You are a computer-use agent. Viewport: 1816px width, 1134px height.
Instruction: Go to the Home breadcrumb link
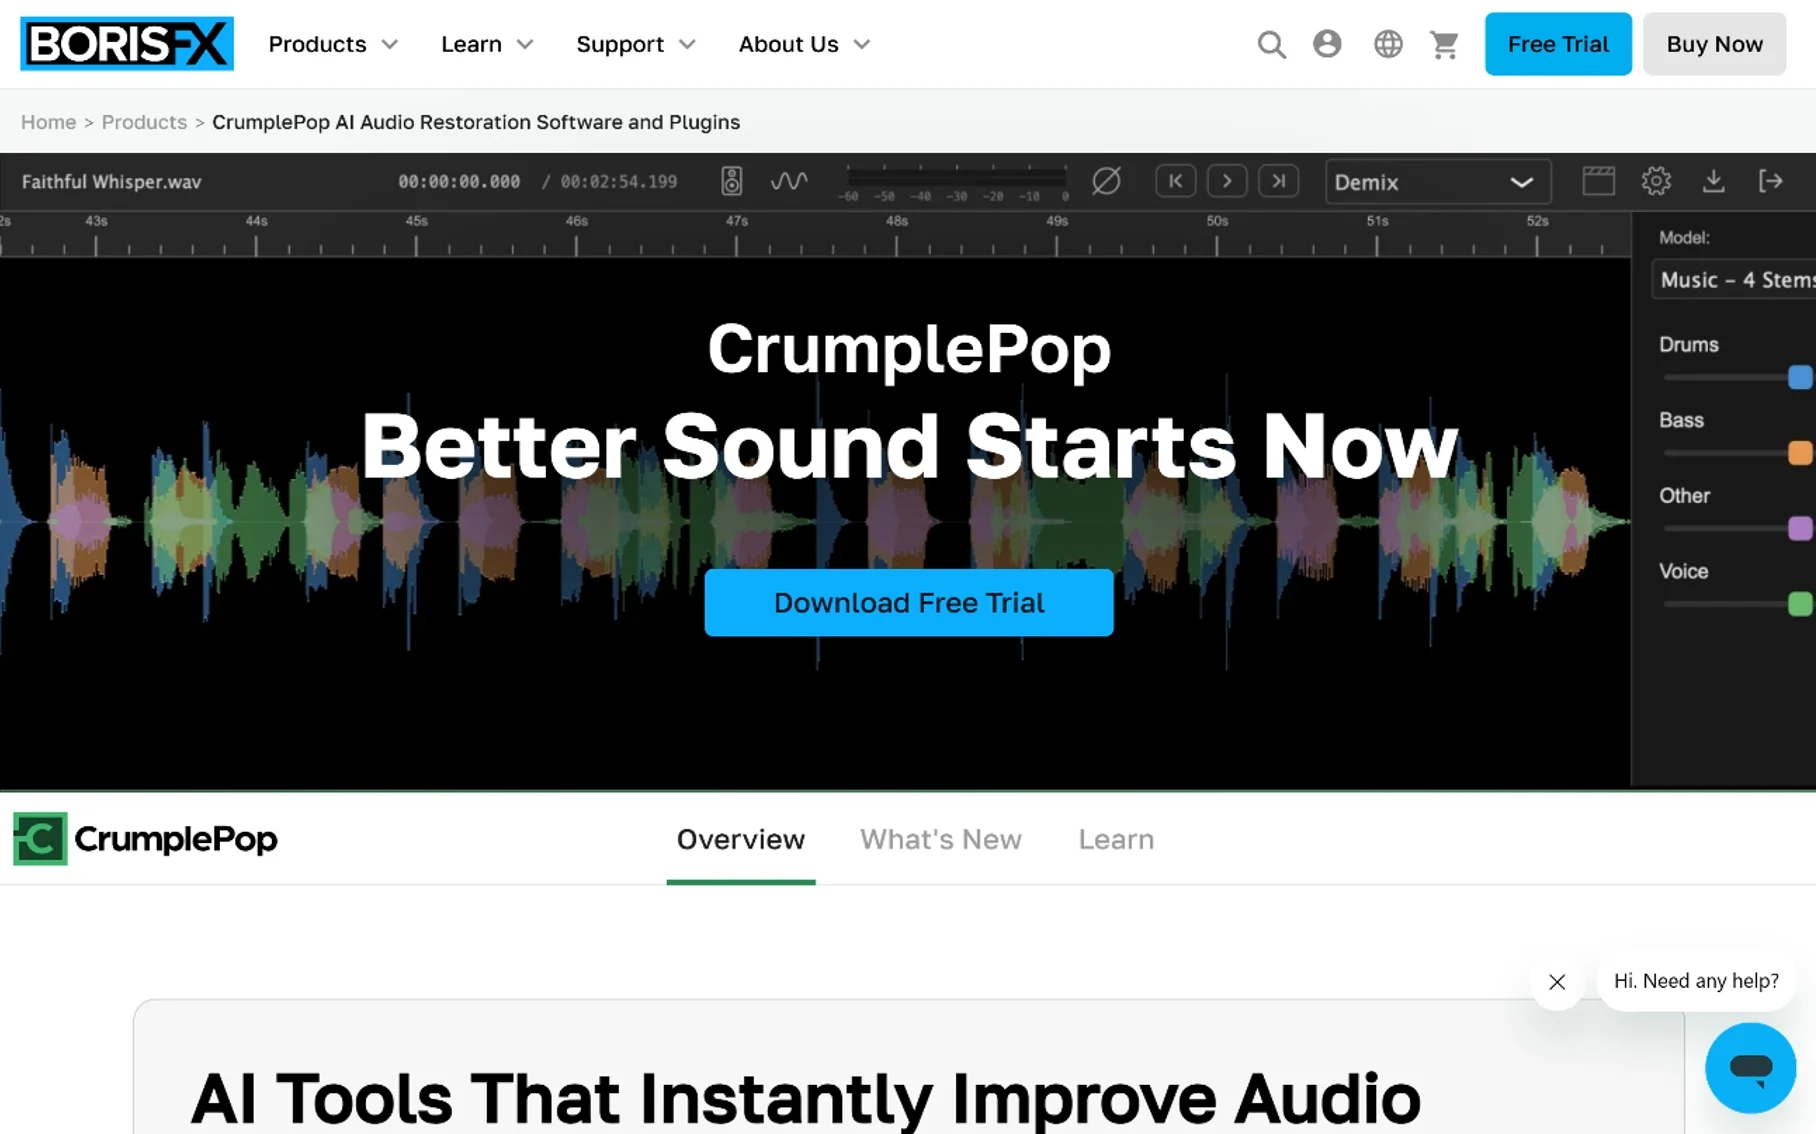click(x=48, y=122)
